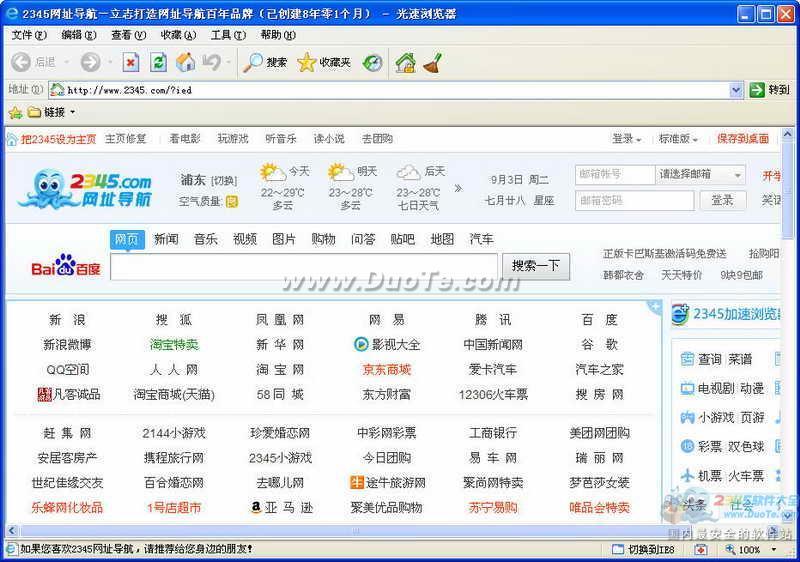
Task: Select the 新闻 search tab
Action: click(x=166, y=239)
